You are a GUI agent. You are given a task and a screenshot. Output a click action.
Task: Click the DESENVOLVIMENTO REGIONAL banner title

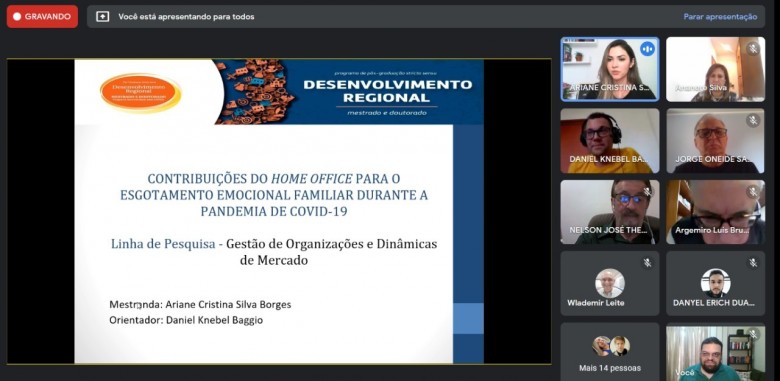pos(388,91)
